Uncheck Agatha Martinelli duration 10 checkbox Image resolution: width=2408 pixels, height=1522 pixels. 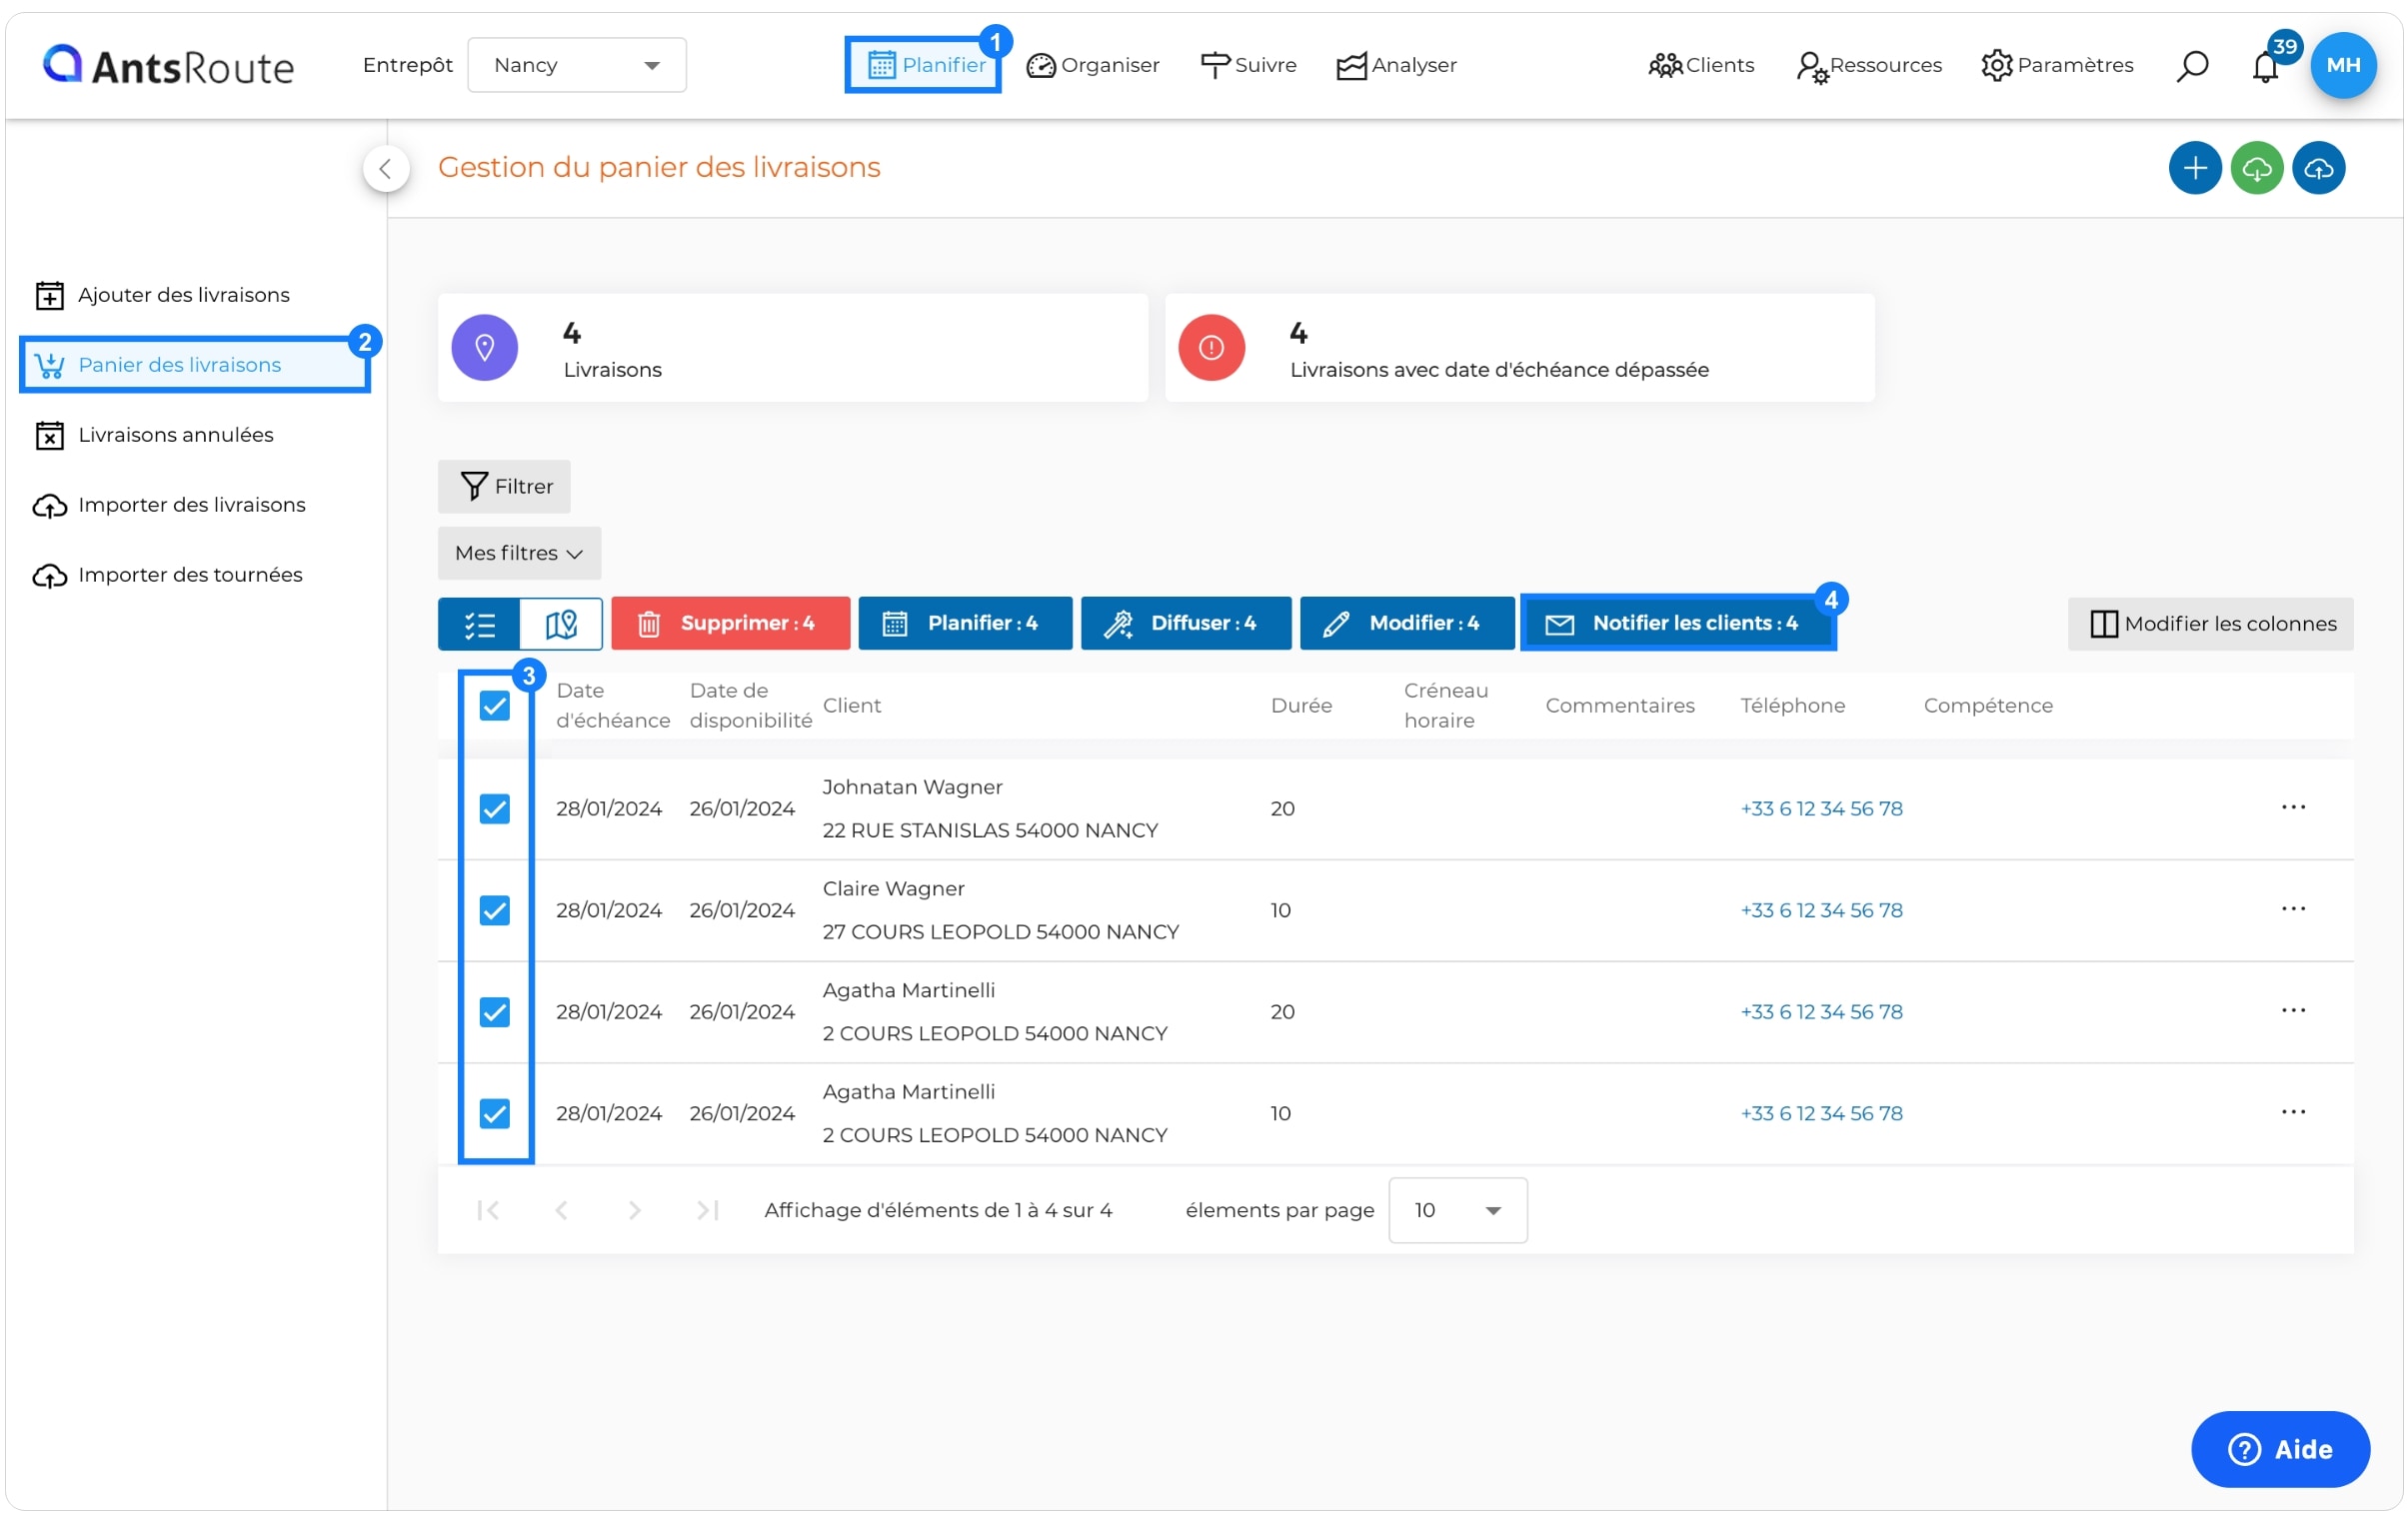coord(495,1113)
